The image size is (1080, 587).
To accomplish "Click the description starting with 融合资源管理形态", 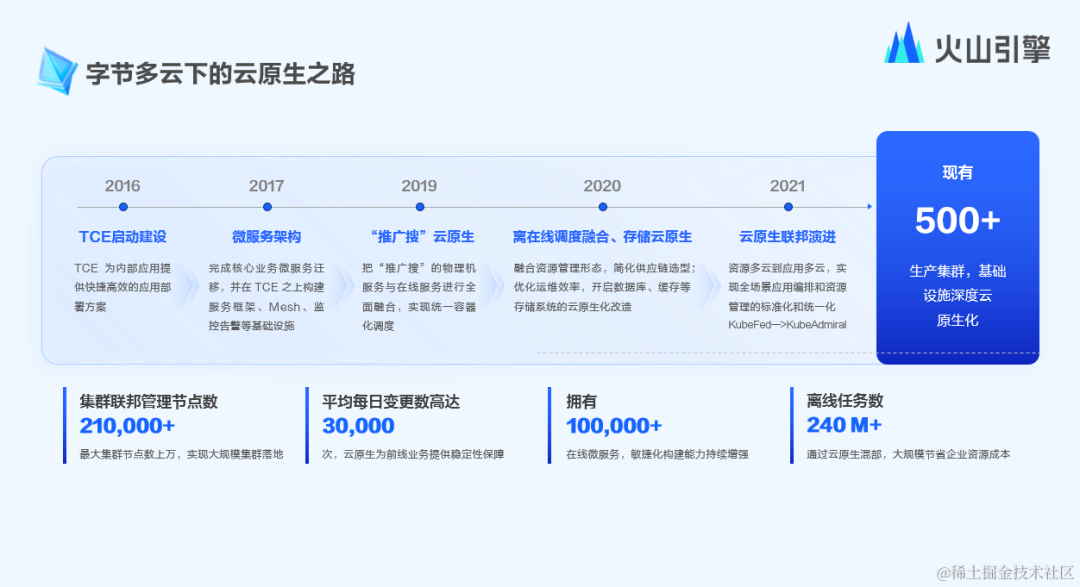I will (605, 287).
